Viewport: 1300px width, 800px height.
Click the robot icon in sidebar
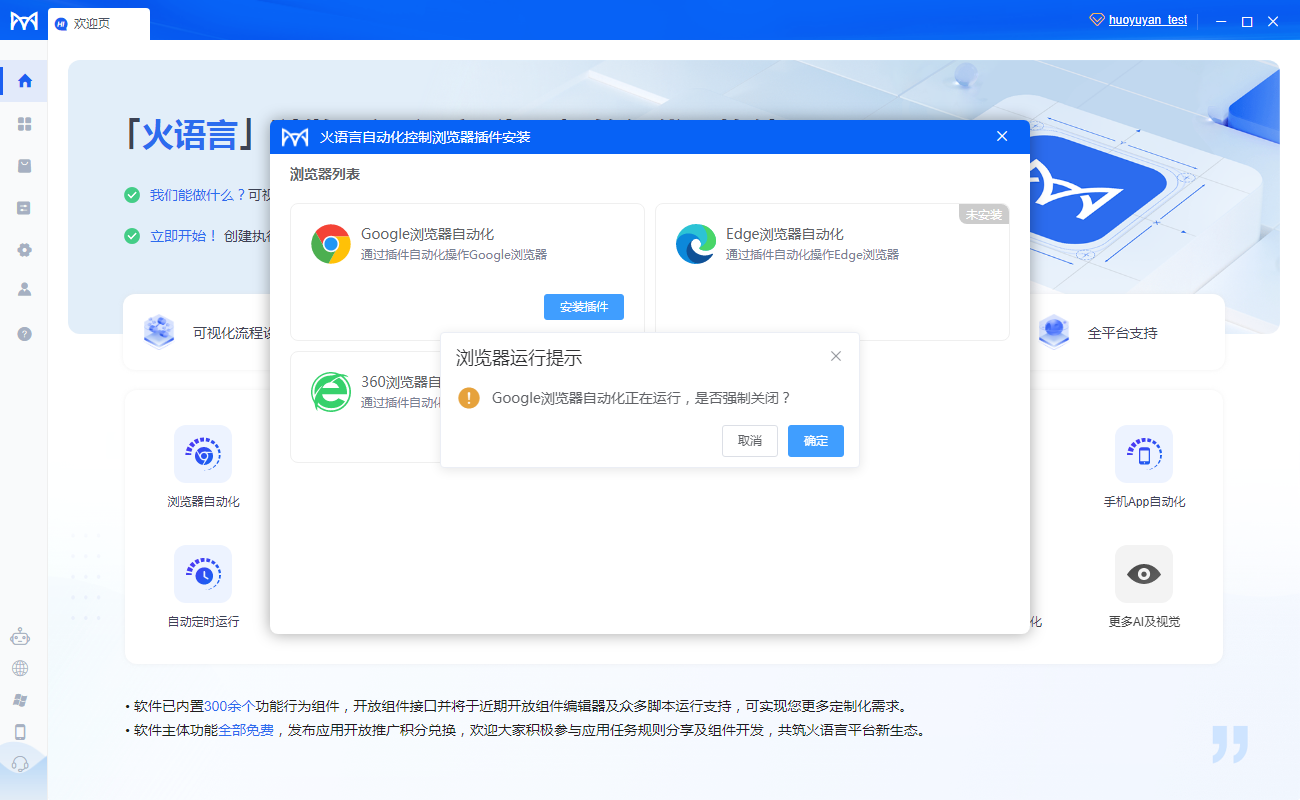pos(20,636)
